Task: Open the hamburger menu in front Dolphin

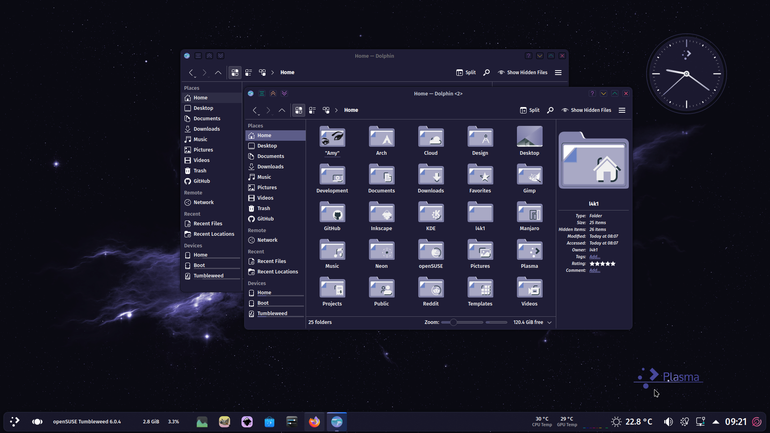Action: [x=622, y=110]
